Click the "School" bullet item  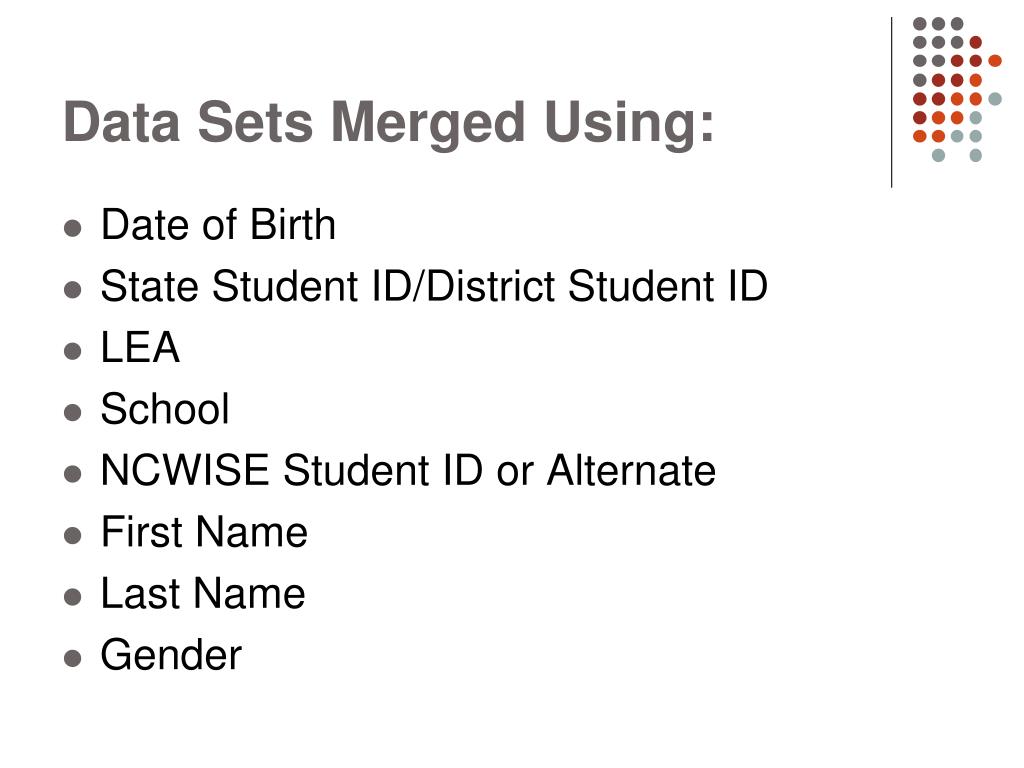pos(165,409)
